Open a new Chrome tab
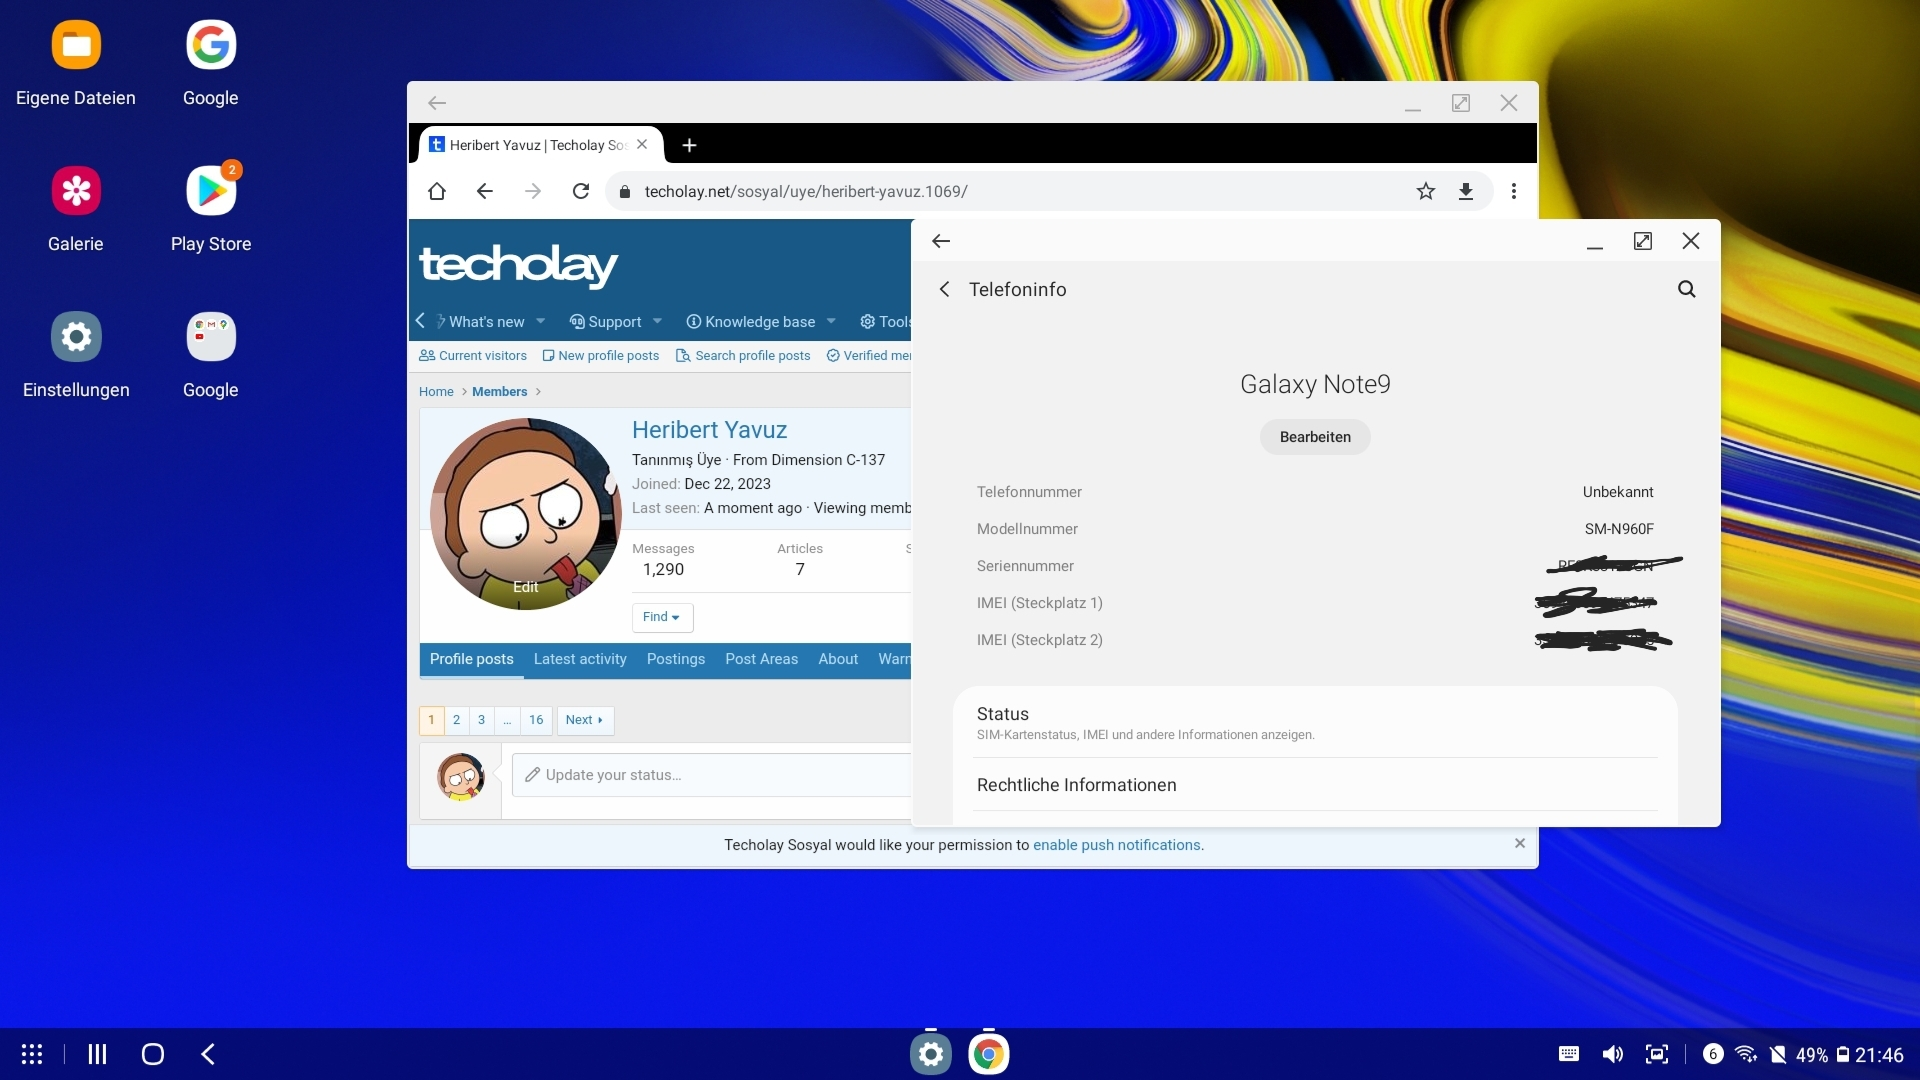Screen dimensions: 1920x1080 (689, 145)
